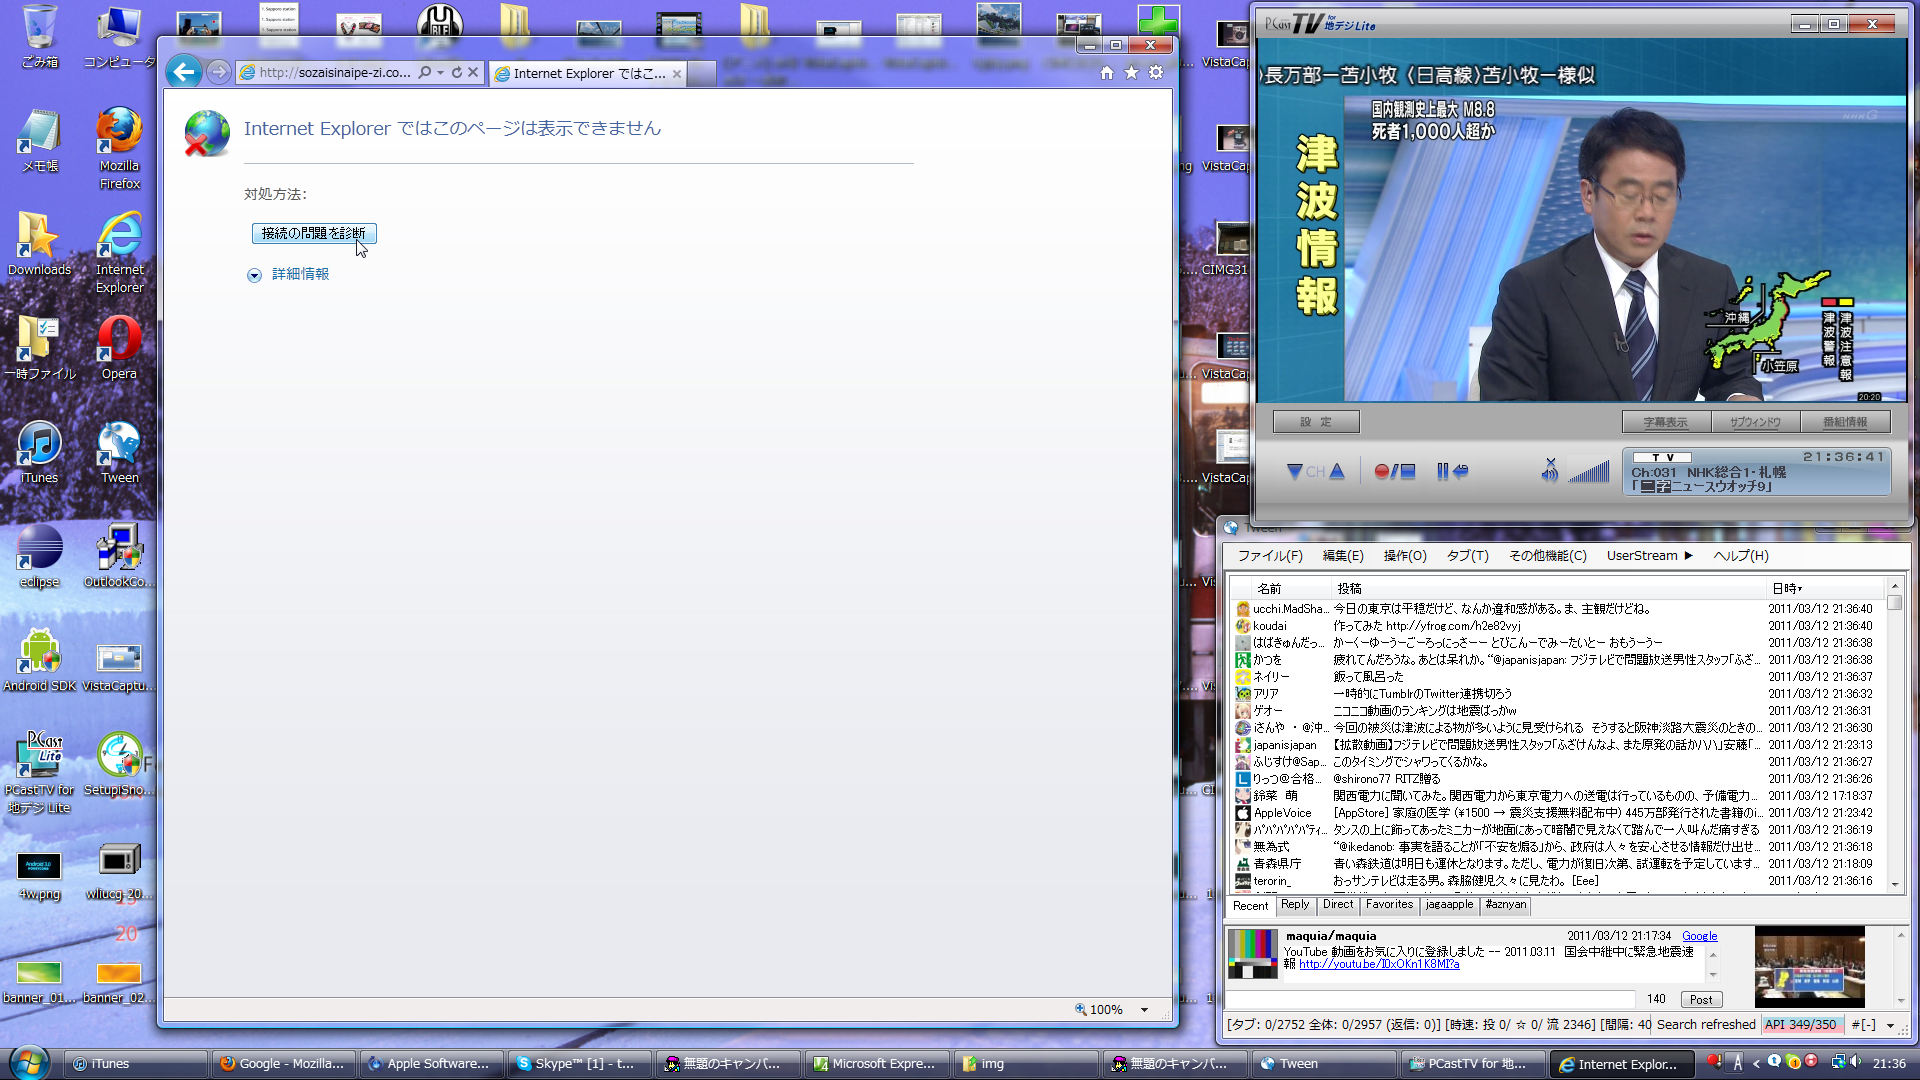Screen dimensions: 1920x1080
Task: Click the PCastTV blue stop square
Action: click(x=1408, y=471)
